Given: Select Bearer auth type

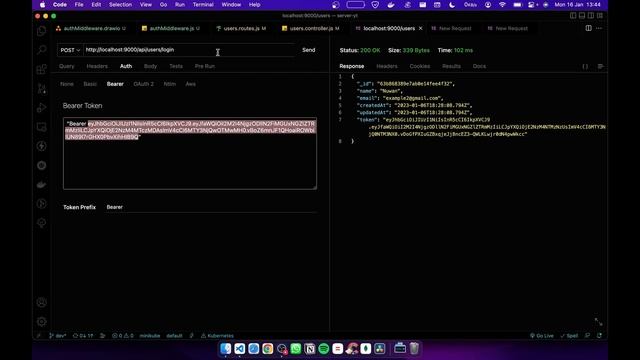Looking at the screenshot, I should [115, 84].
